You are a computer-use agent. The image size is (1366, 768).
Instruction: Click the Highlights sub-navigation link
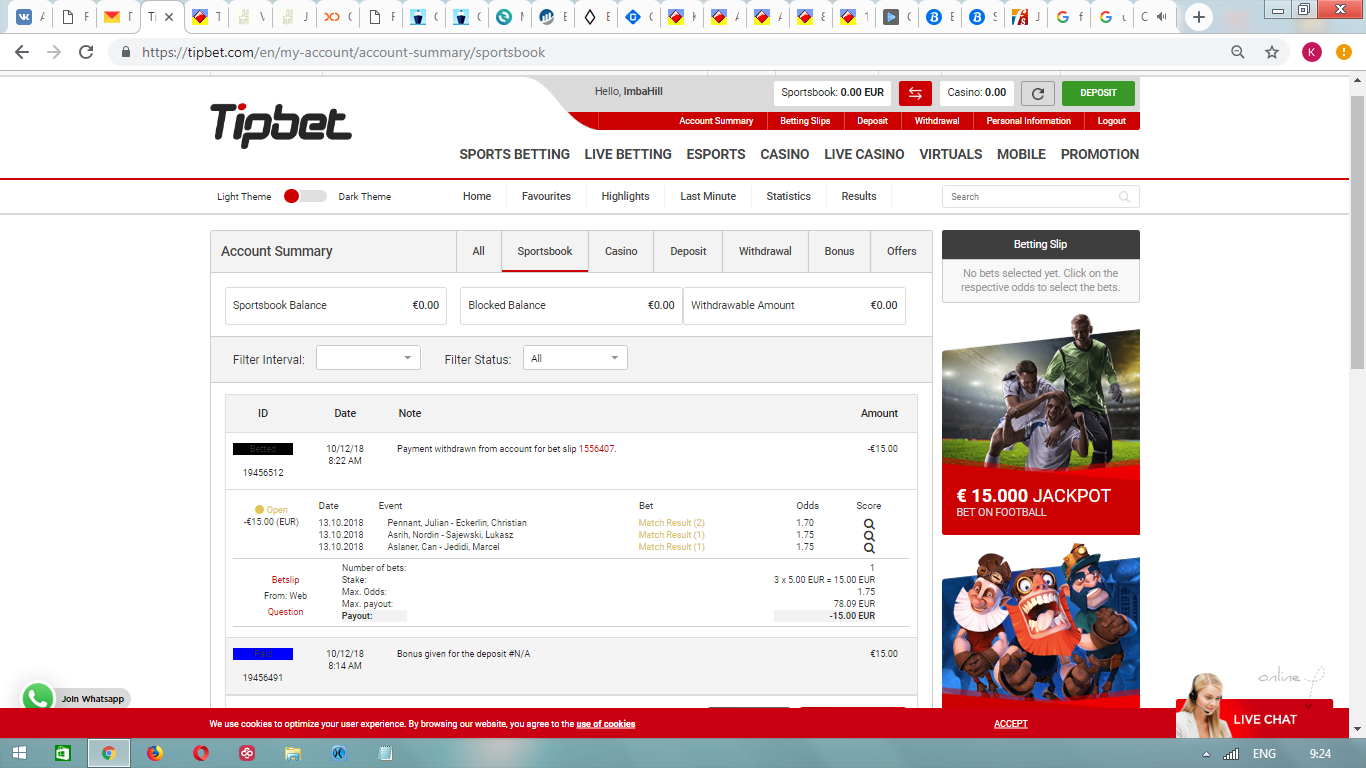point(625,196)
